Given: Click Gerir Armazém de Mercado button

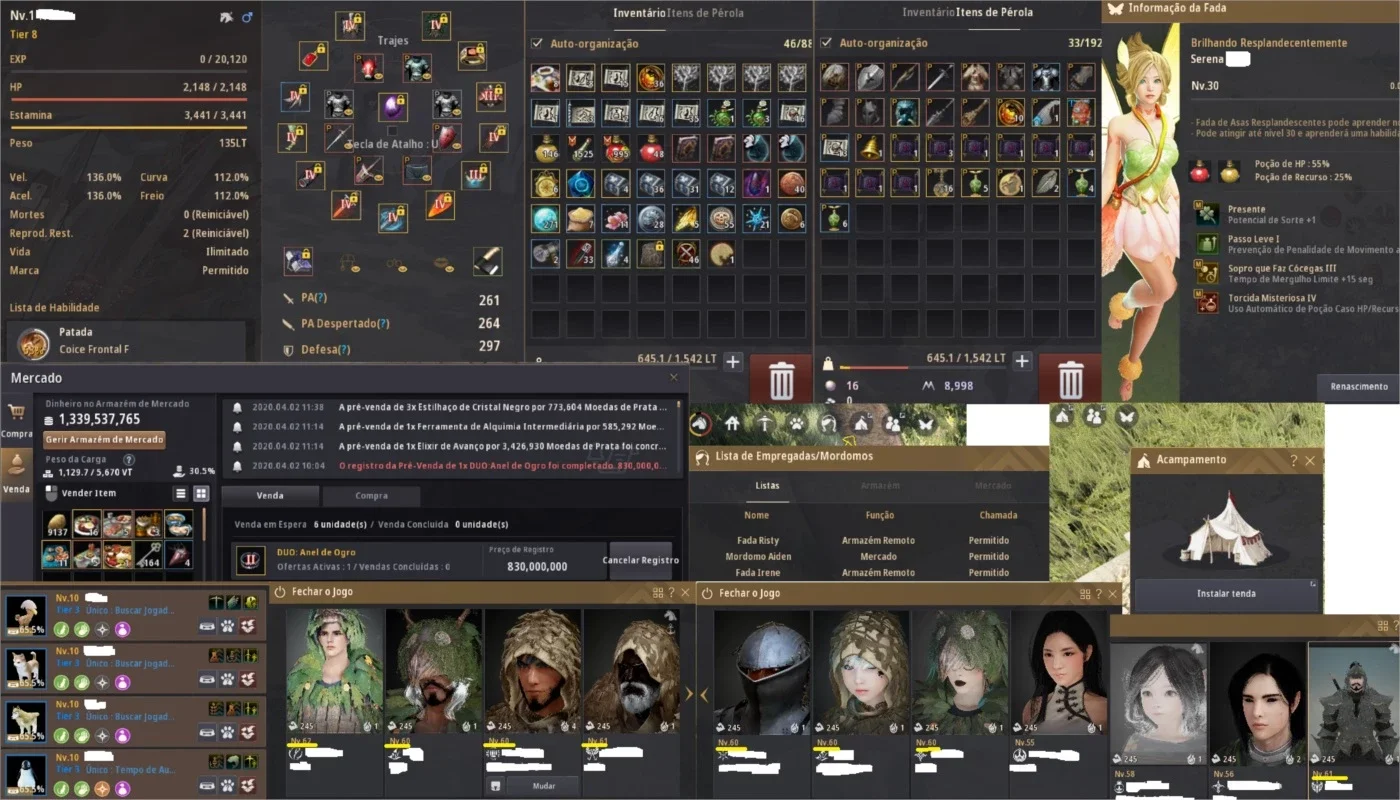Looking at the screenshot, I should pos(105,440).
